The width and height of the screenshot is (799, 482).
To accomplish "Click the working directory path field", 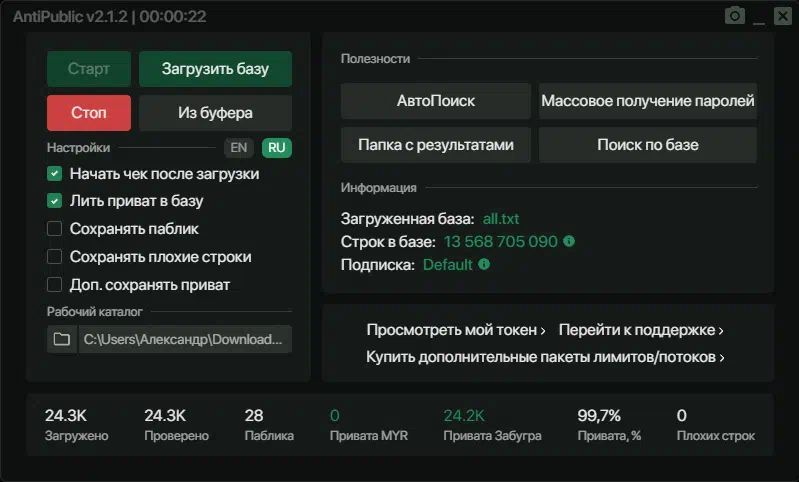I will click(x=185, y=339).
